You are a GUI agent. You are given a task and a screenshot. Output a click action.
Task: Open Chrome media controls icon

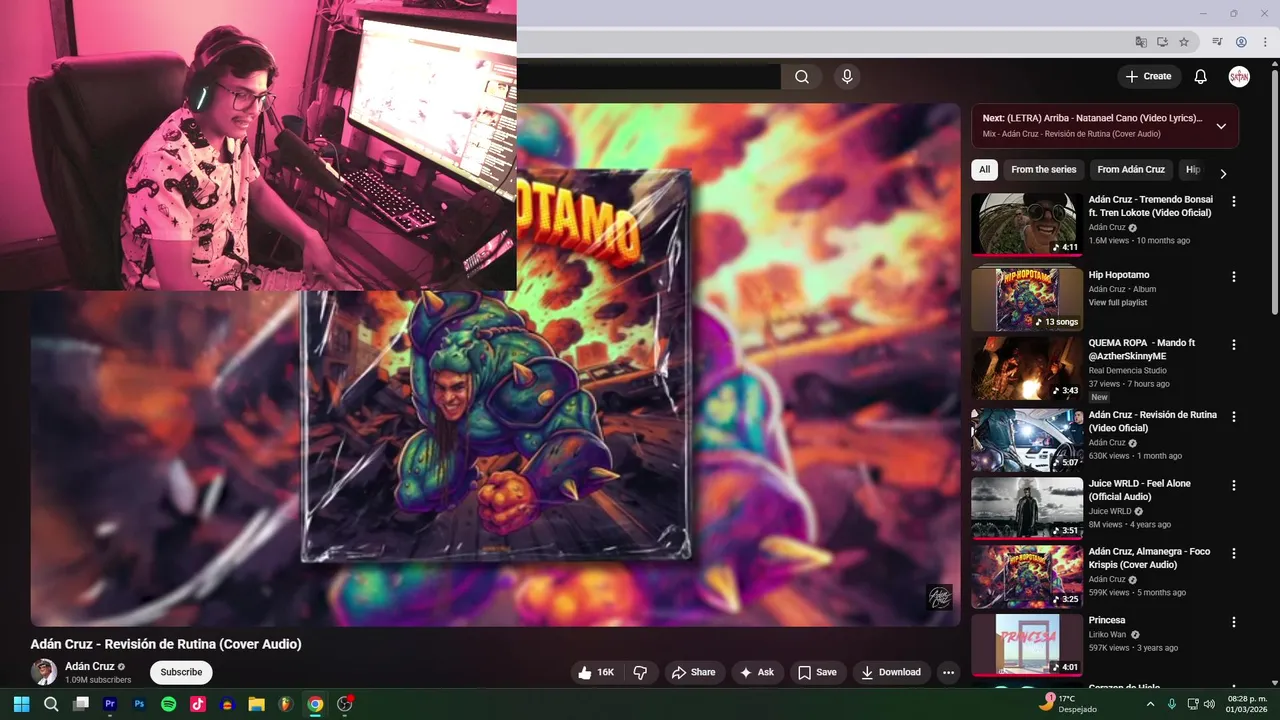point(1217,42)
